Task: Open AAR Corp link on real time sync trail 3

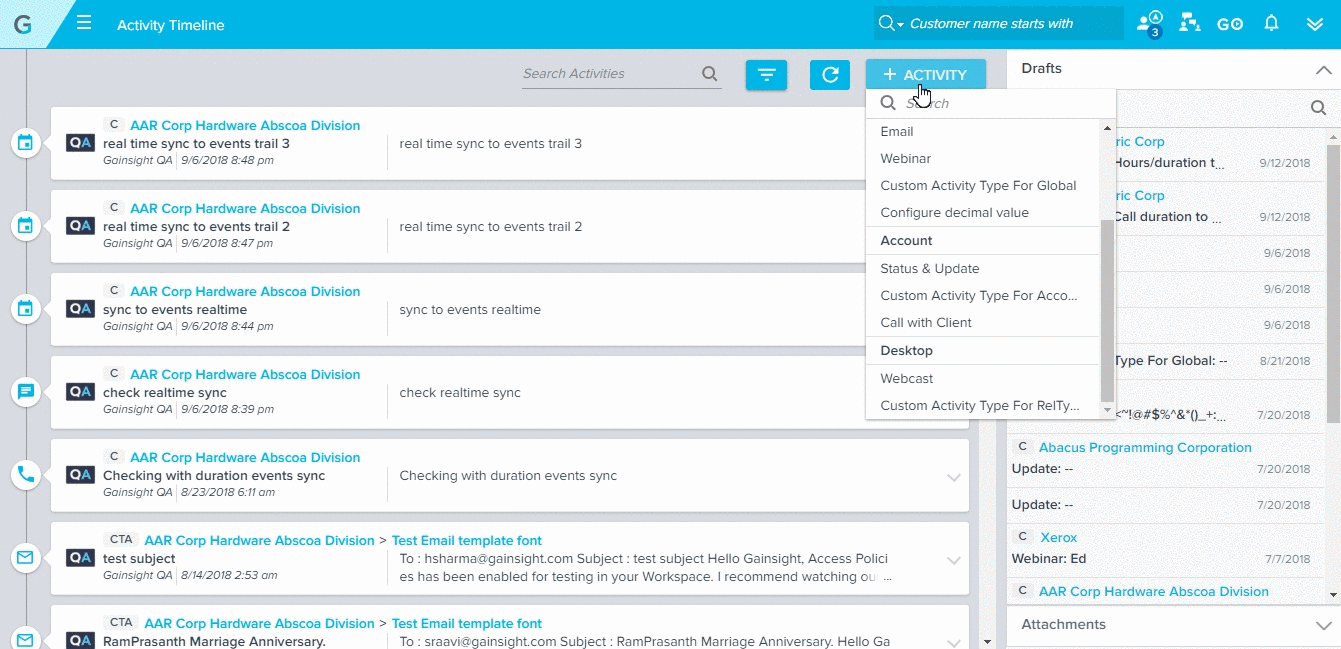Action: pyautogui.click(x=245, y=126)
